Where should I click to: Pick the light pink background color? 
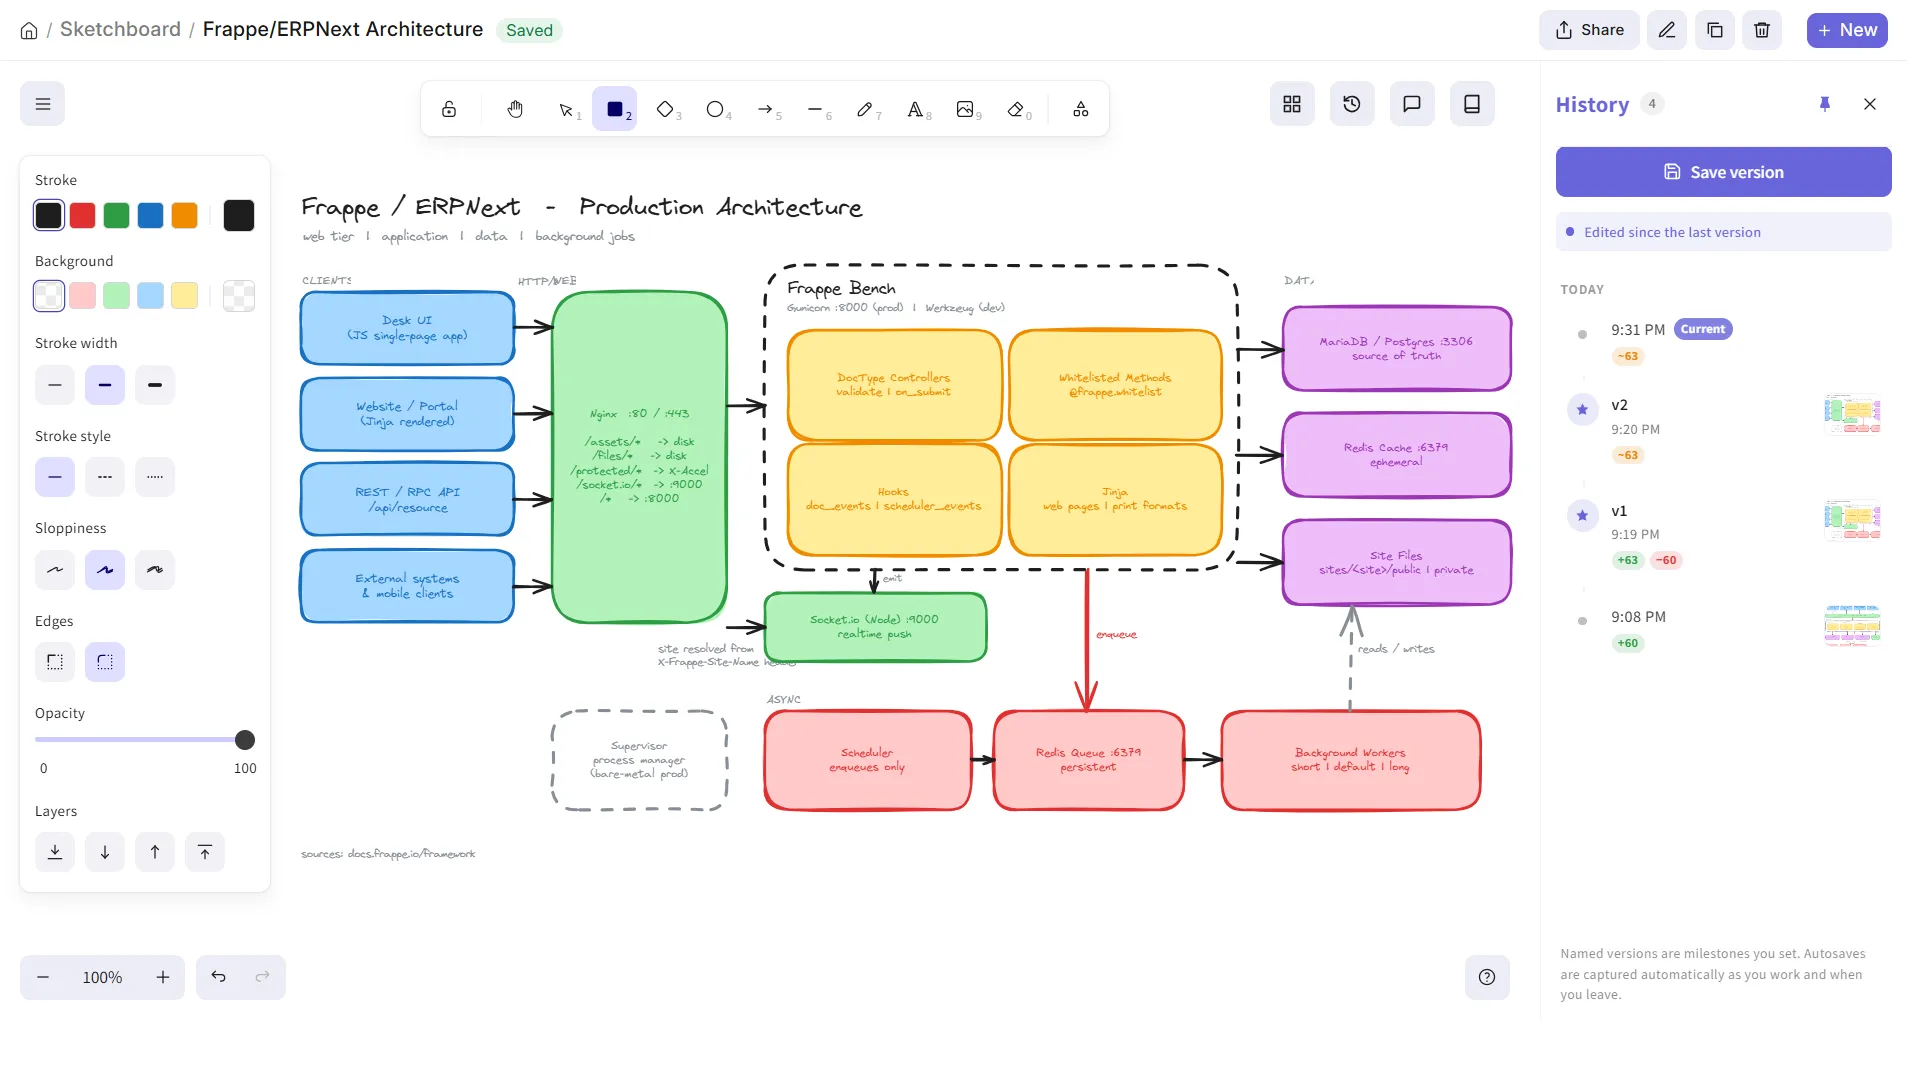click(x=83, y=295)
